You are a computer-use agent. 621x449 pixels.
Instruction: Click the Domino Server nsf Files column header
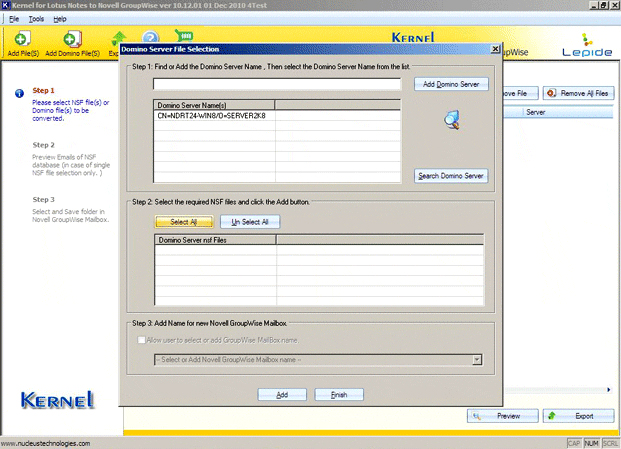[x=215, y=240]
